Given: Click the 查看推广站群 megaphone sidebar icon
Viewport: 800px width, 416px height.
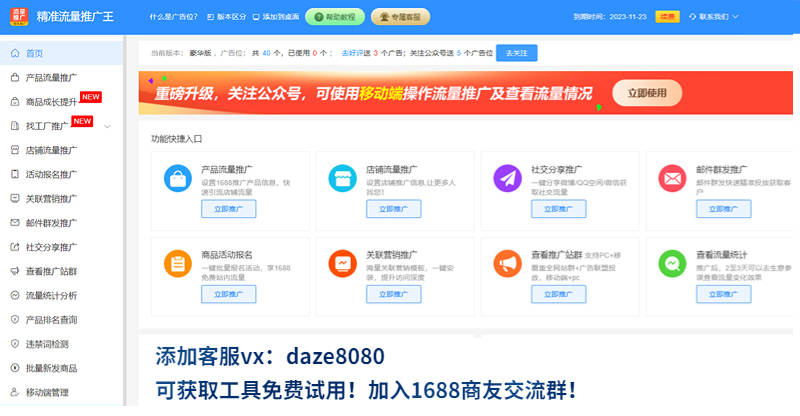Looking at the screenshot, I should 15,271.
